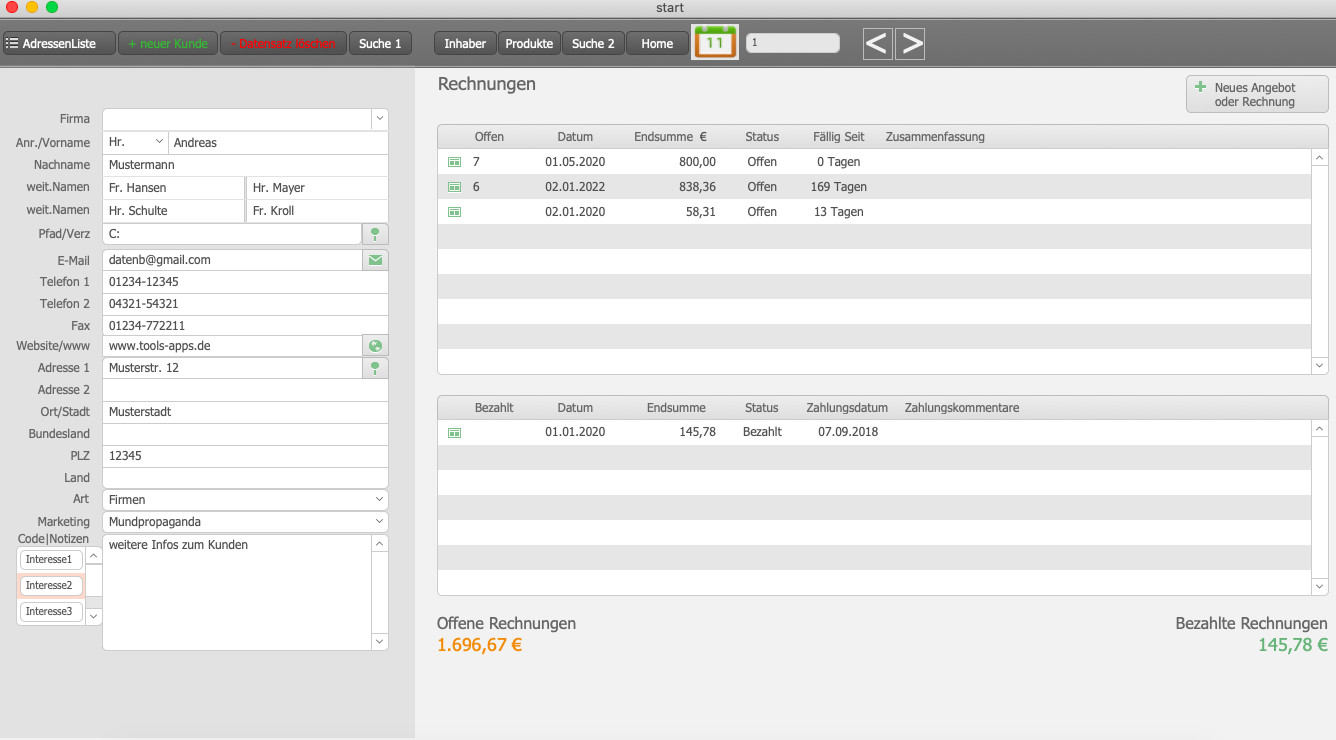Click the field containing Fr. Kroll
Screen dimensions: 1336x740
point(317,211)
